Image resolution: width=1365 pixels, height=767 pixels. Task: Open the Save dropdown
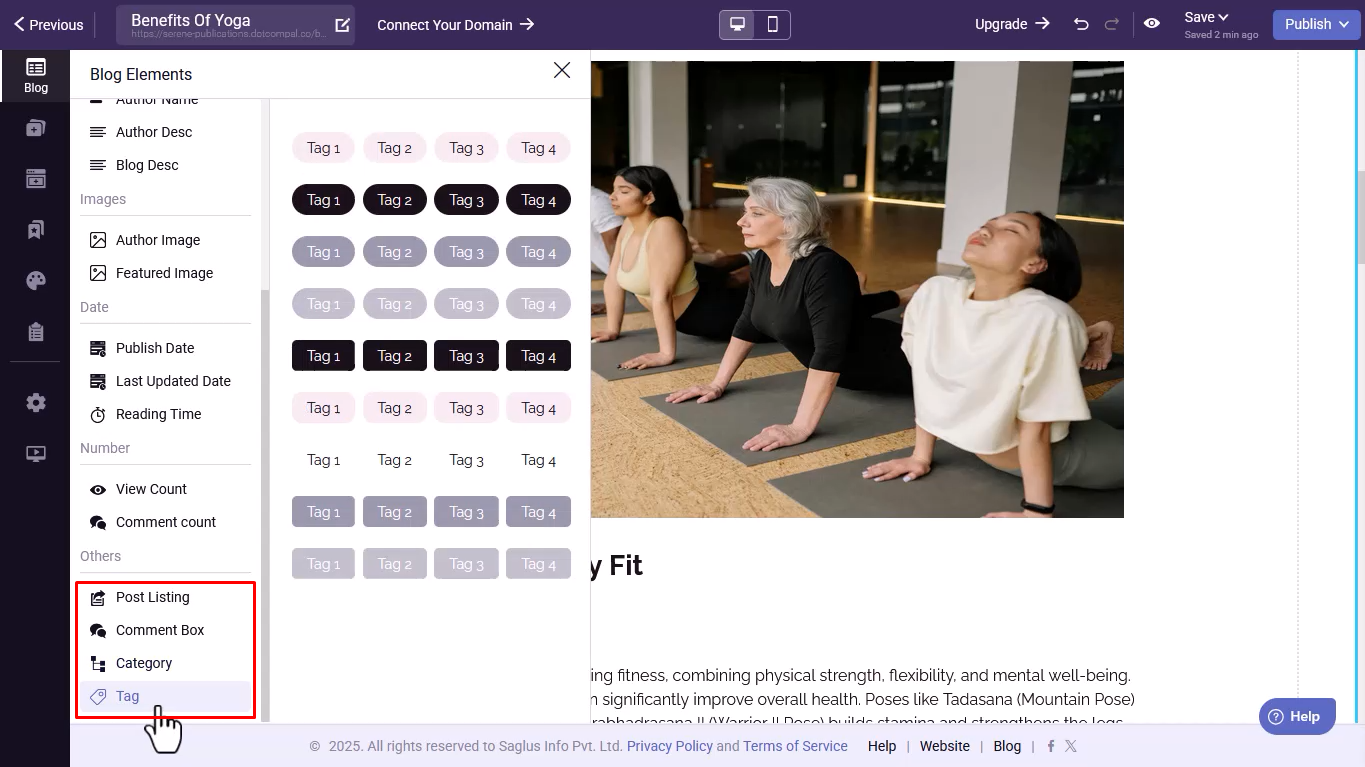click(x=1207, y=17)
